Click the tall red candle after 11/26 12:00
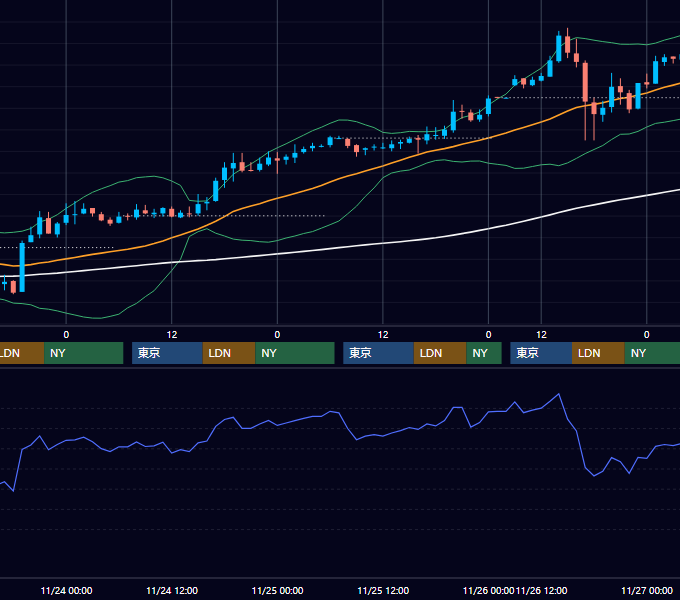 585,82
